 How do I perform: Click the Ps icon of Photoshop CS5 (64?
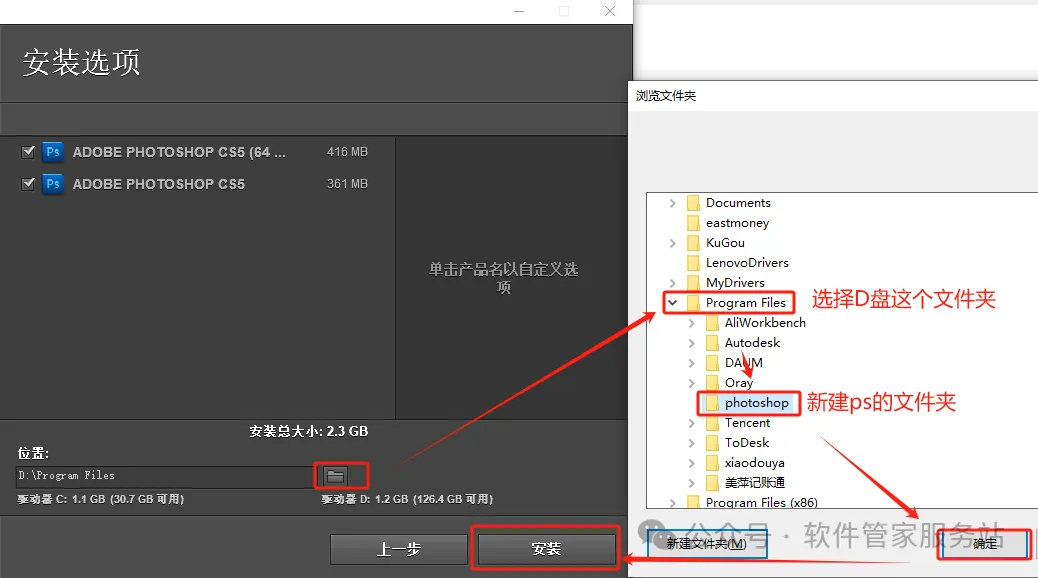(x=53, y=152)
